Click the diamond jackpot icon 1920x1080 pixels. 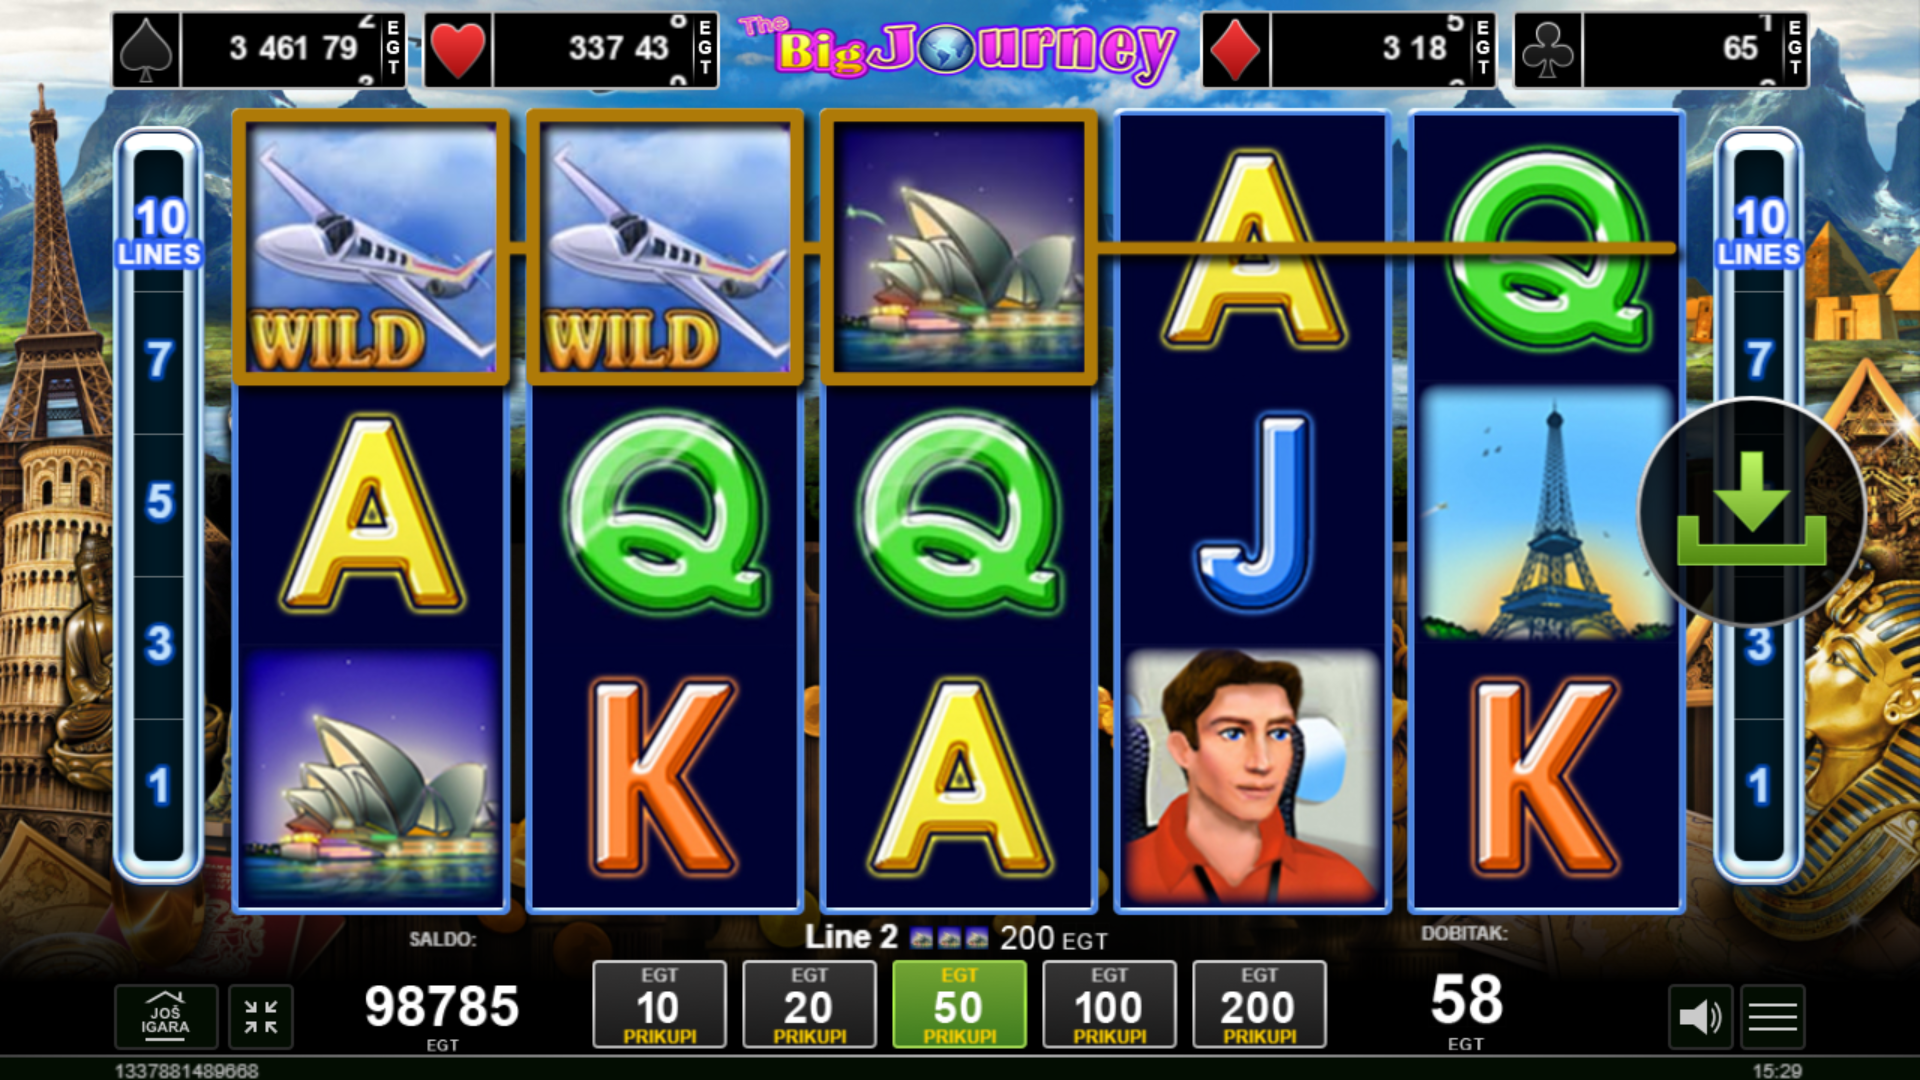1235,50
